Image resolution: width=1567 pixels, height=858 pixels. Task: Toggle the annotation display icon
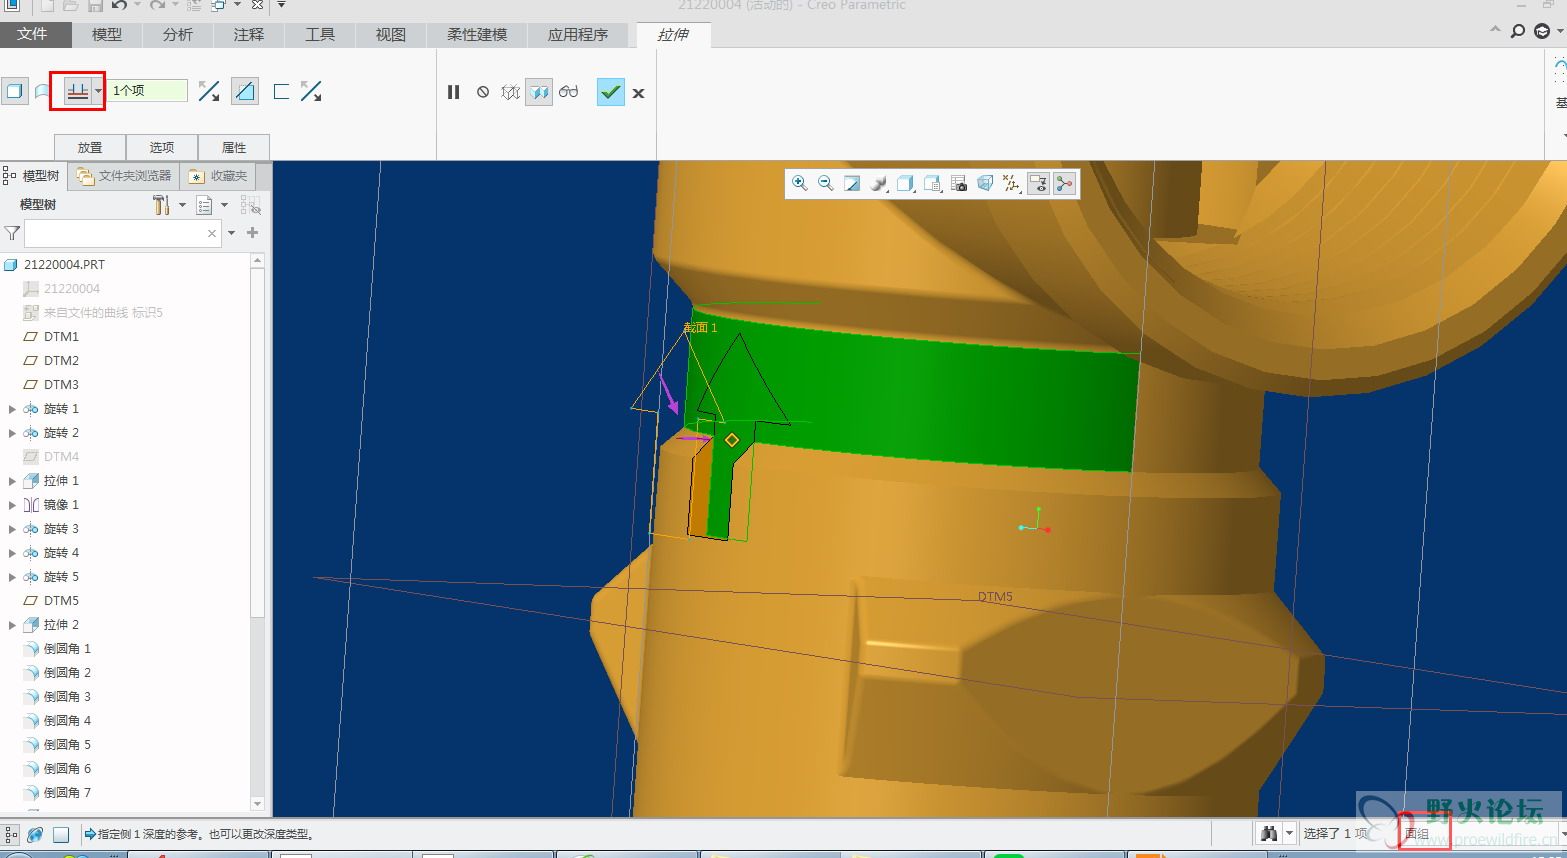click(x=1038, y=183)
